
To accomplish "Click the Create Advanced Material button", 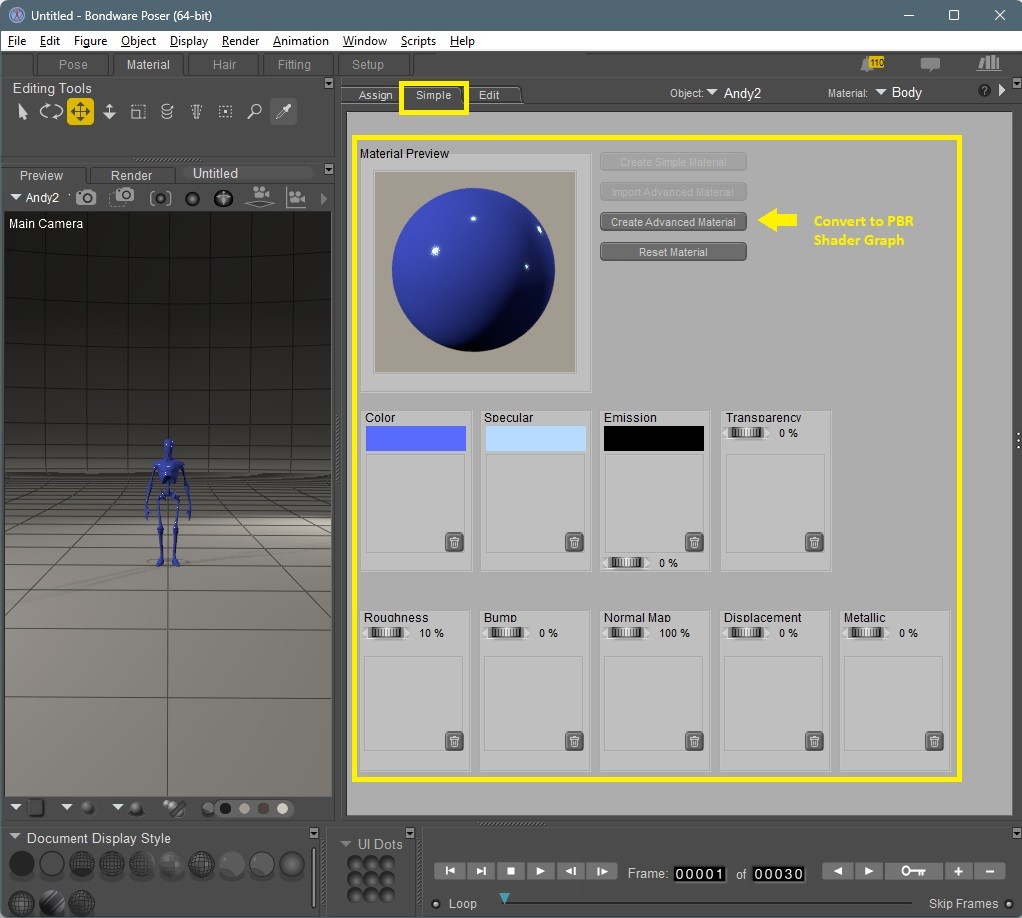I will pyautogui.click(x=673, y=222).
